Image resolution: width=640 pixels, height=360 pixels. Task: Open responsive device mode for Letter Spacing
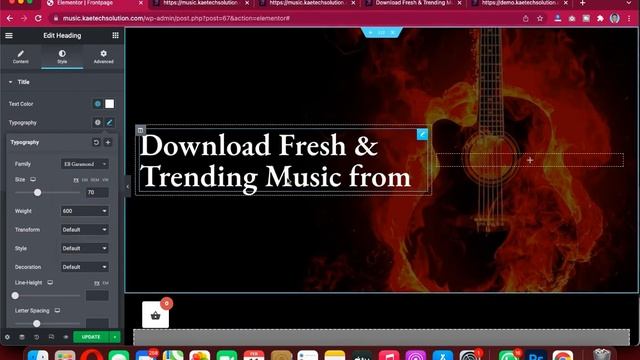[x=58, y=311]
